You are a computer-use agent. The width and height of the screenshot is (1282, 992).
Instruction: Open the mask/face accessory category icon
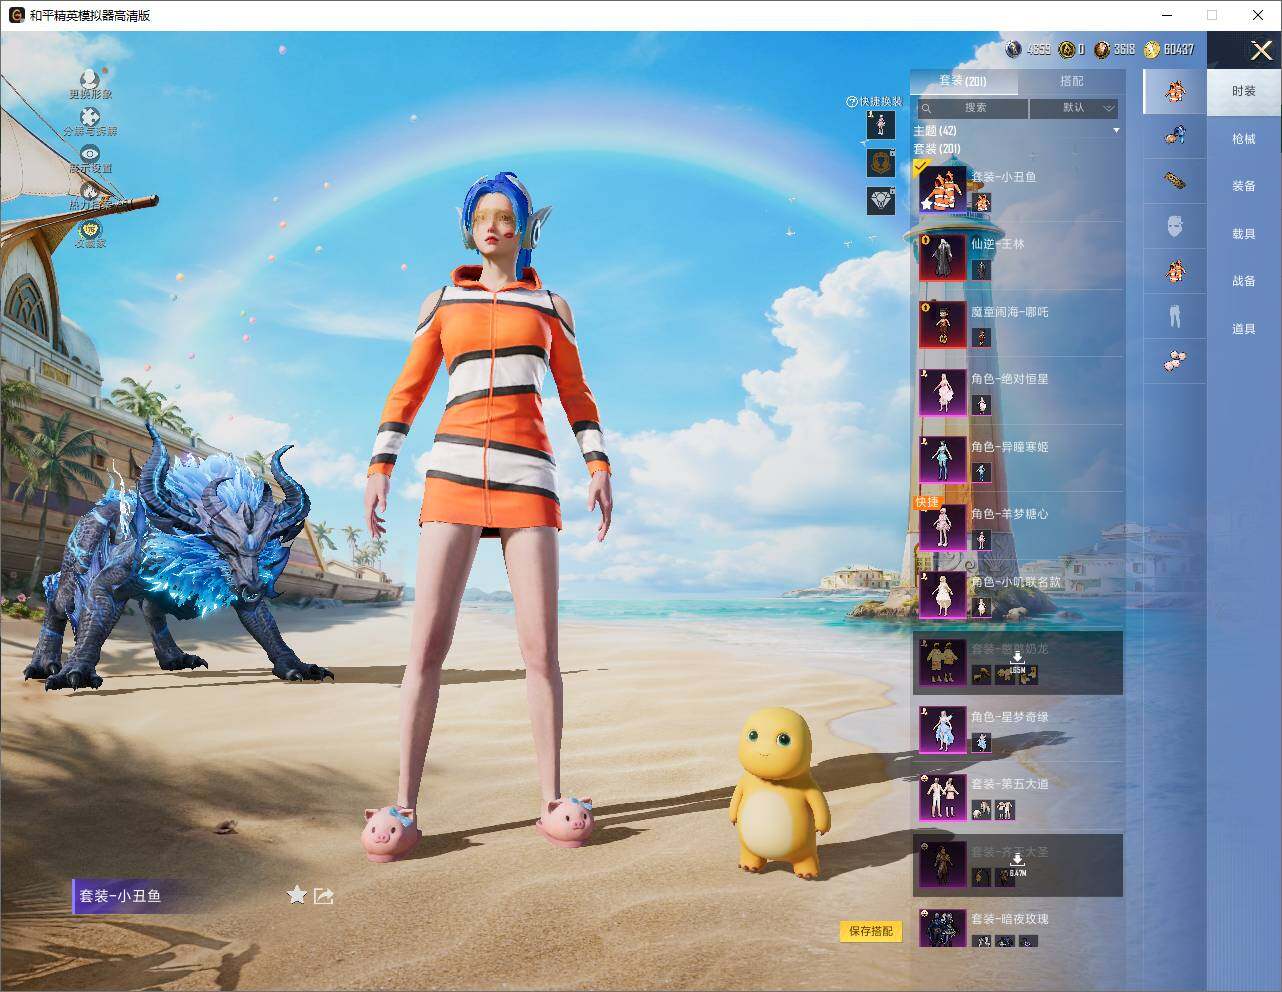1175,225
